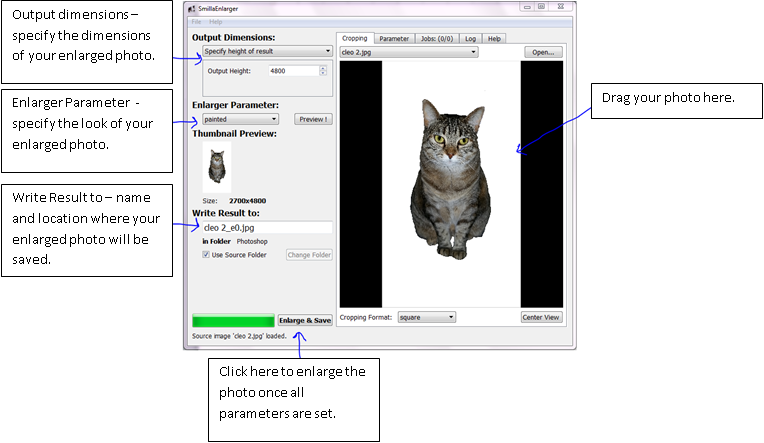Open the Help menu in menu bar
Screen dimensions: 764x443
pyautogui.click(x=216, y=22)
